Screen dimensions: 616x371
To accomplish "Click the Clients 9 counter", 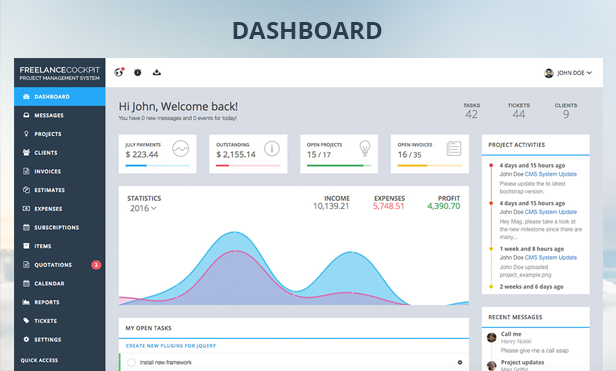I will click(x=566, y=111).
